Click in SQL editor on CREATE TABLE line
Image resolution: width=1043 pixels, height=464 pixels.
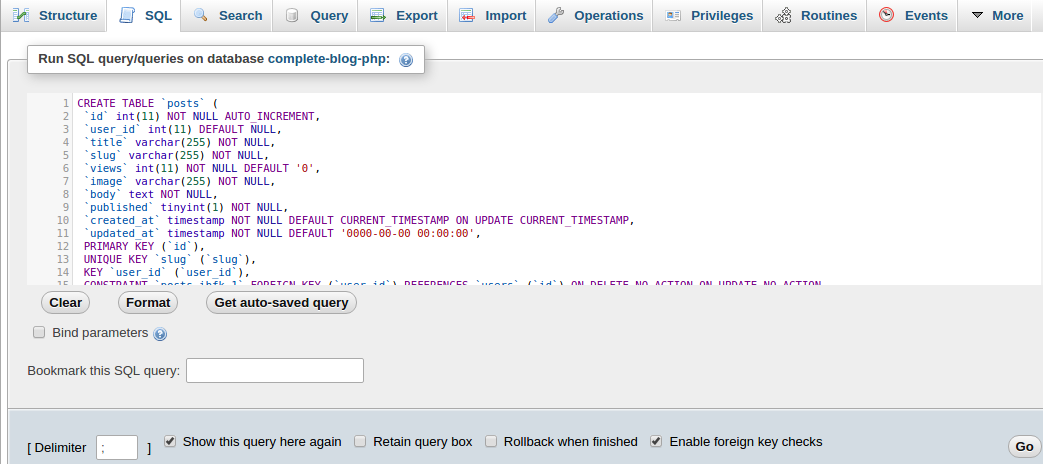[x=148, y=103]
